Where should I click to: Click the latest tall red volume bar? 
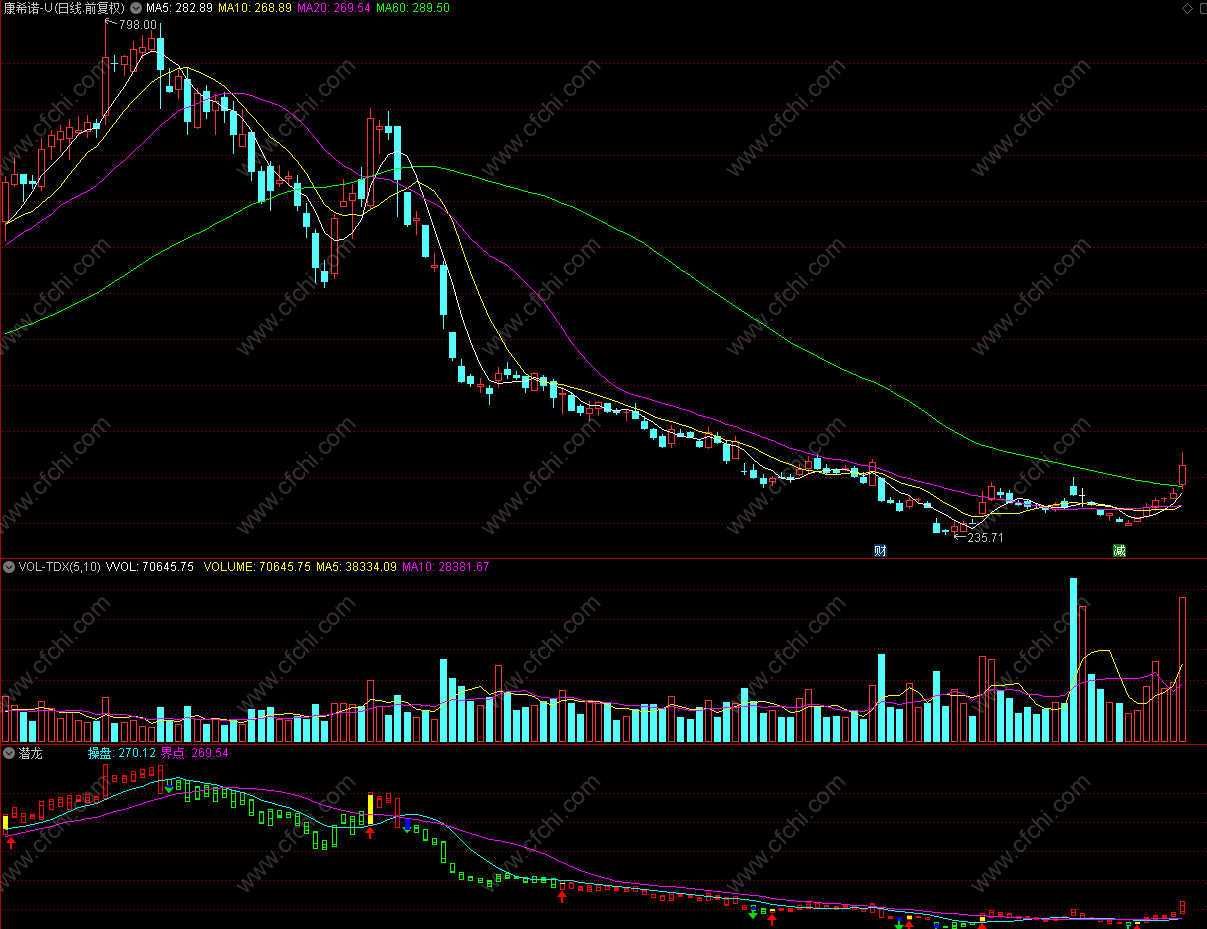tap(1183, 670)
